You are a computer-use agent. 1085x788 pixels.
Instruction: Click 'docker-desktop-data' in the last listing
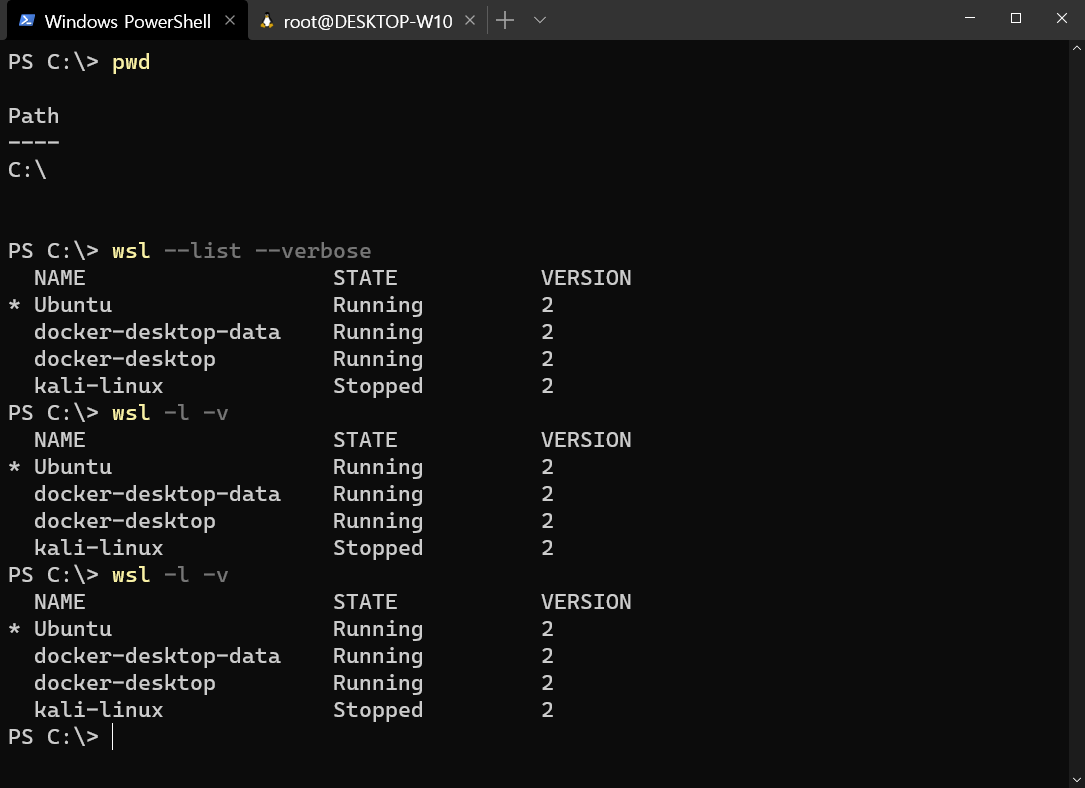click(157, 655)
